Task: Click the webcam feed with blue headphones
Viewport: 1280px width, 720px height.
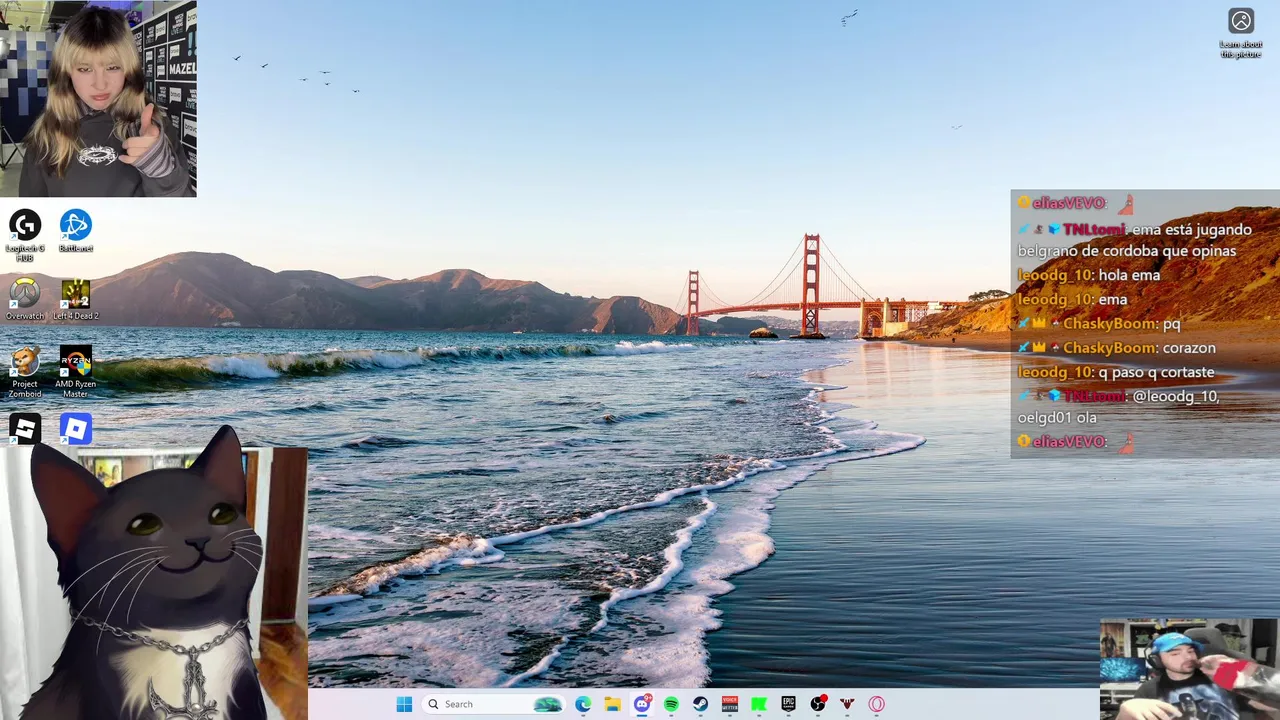Action: [x=1188, y=669]
